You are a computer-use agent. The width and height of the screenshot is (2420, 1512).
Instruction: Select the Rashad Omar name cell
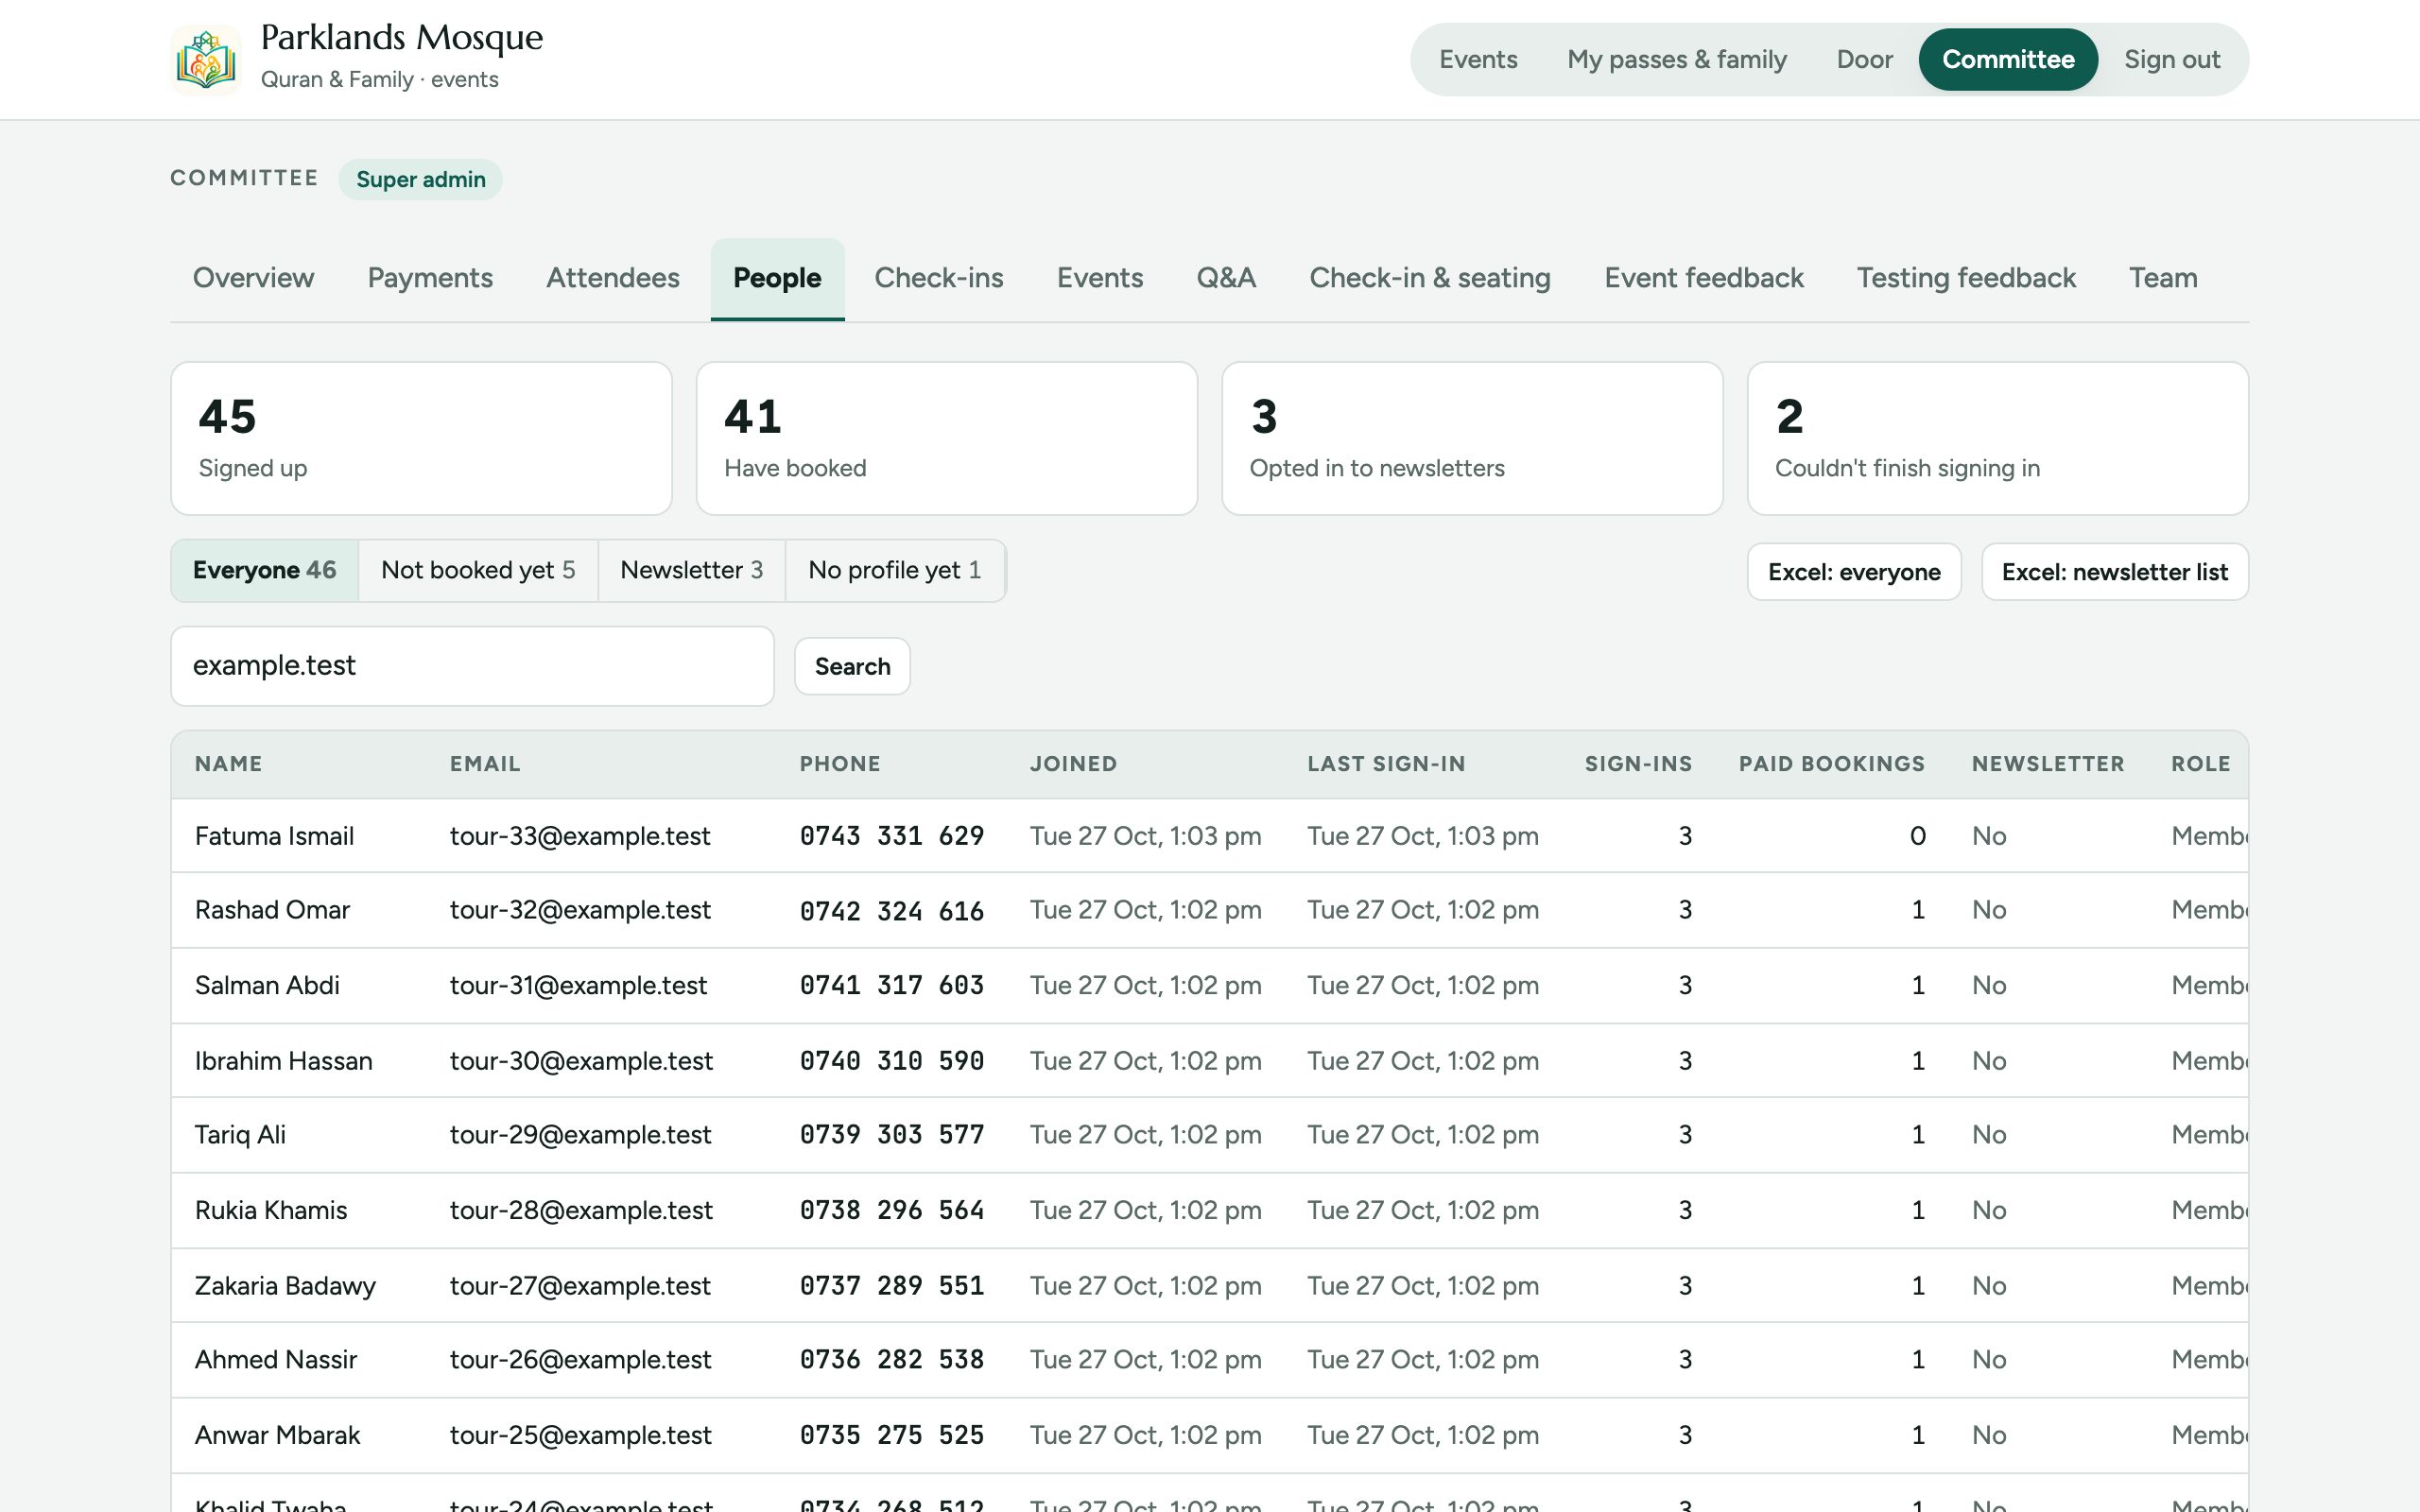click(272, 910)
